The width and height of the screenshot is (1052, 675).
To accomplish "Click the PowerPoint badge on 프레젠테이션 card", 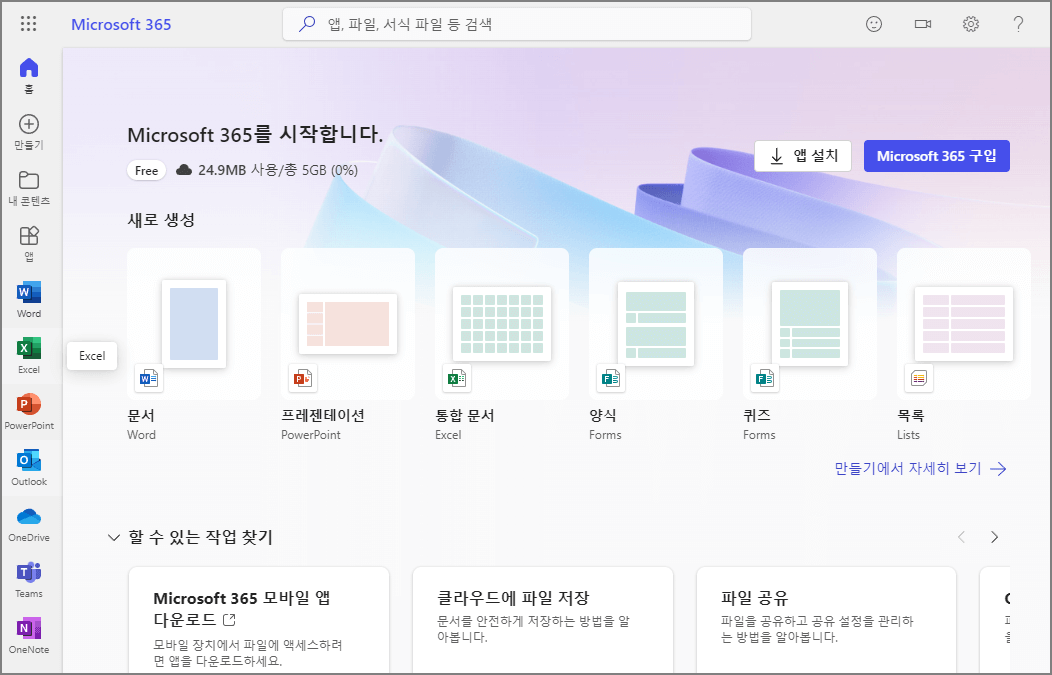I will click(303, 378).
